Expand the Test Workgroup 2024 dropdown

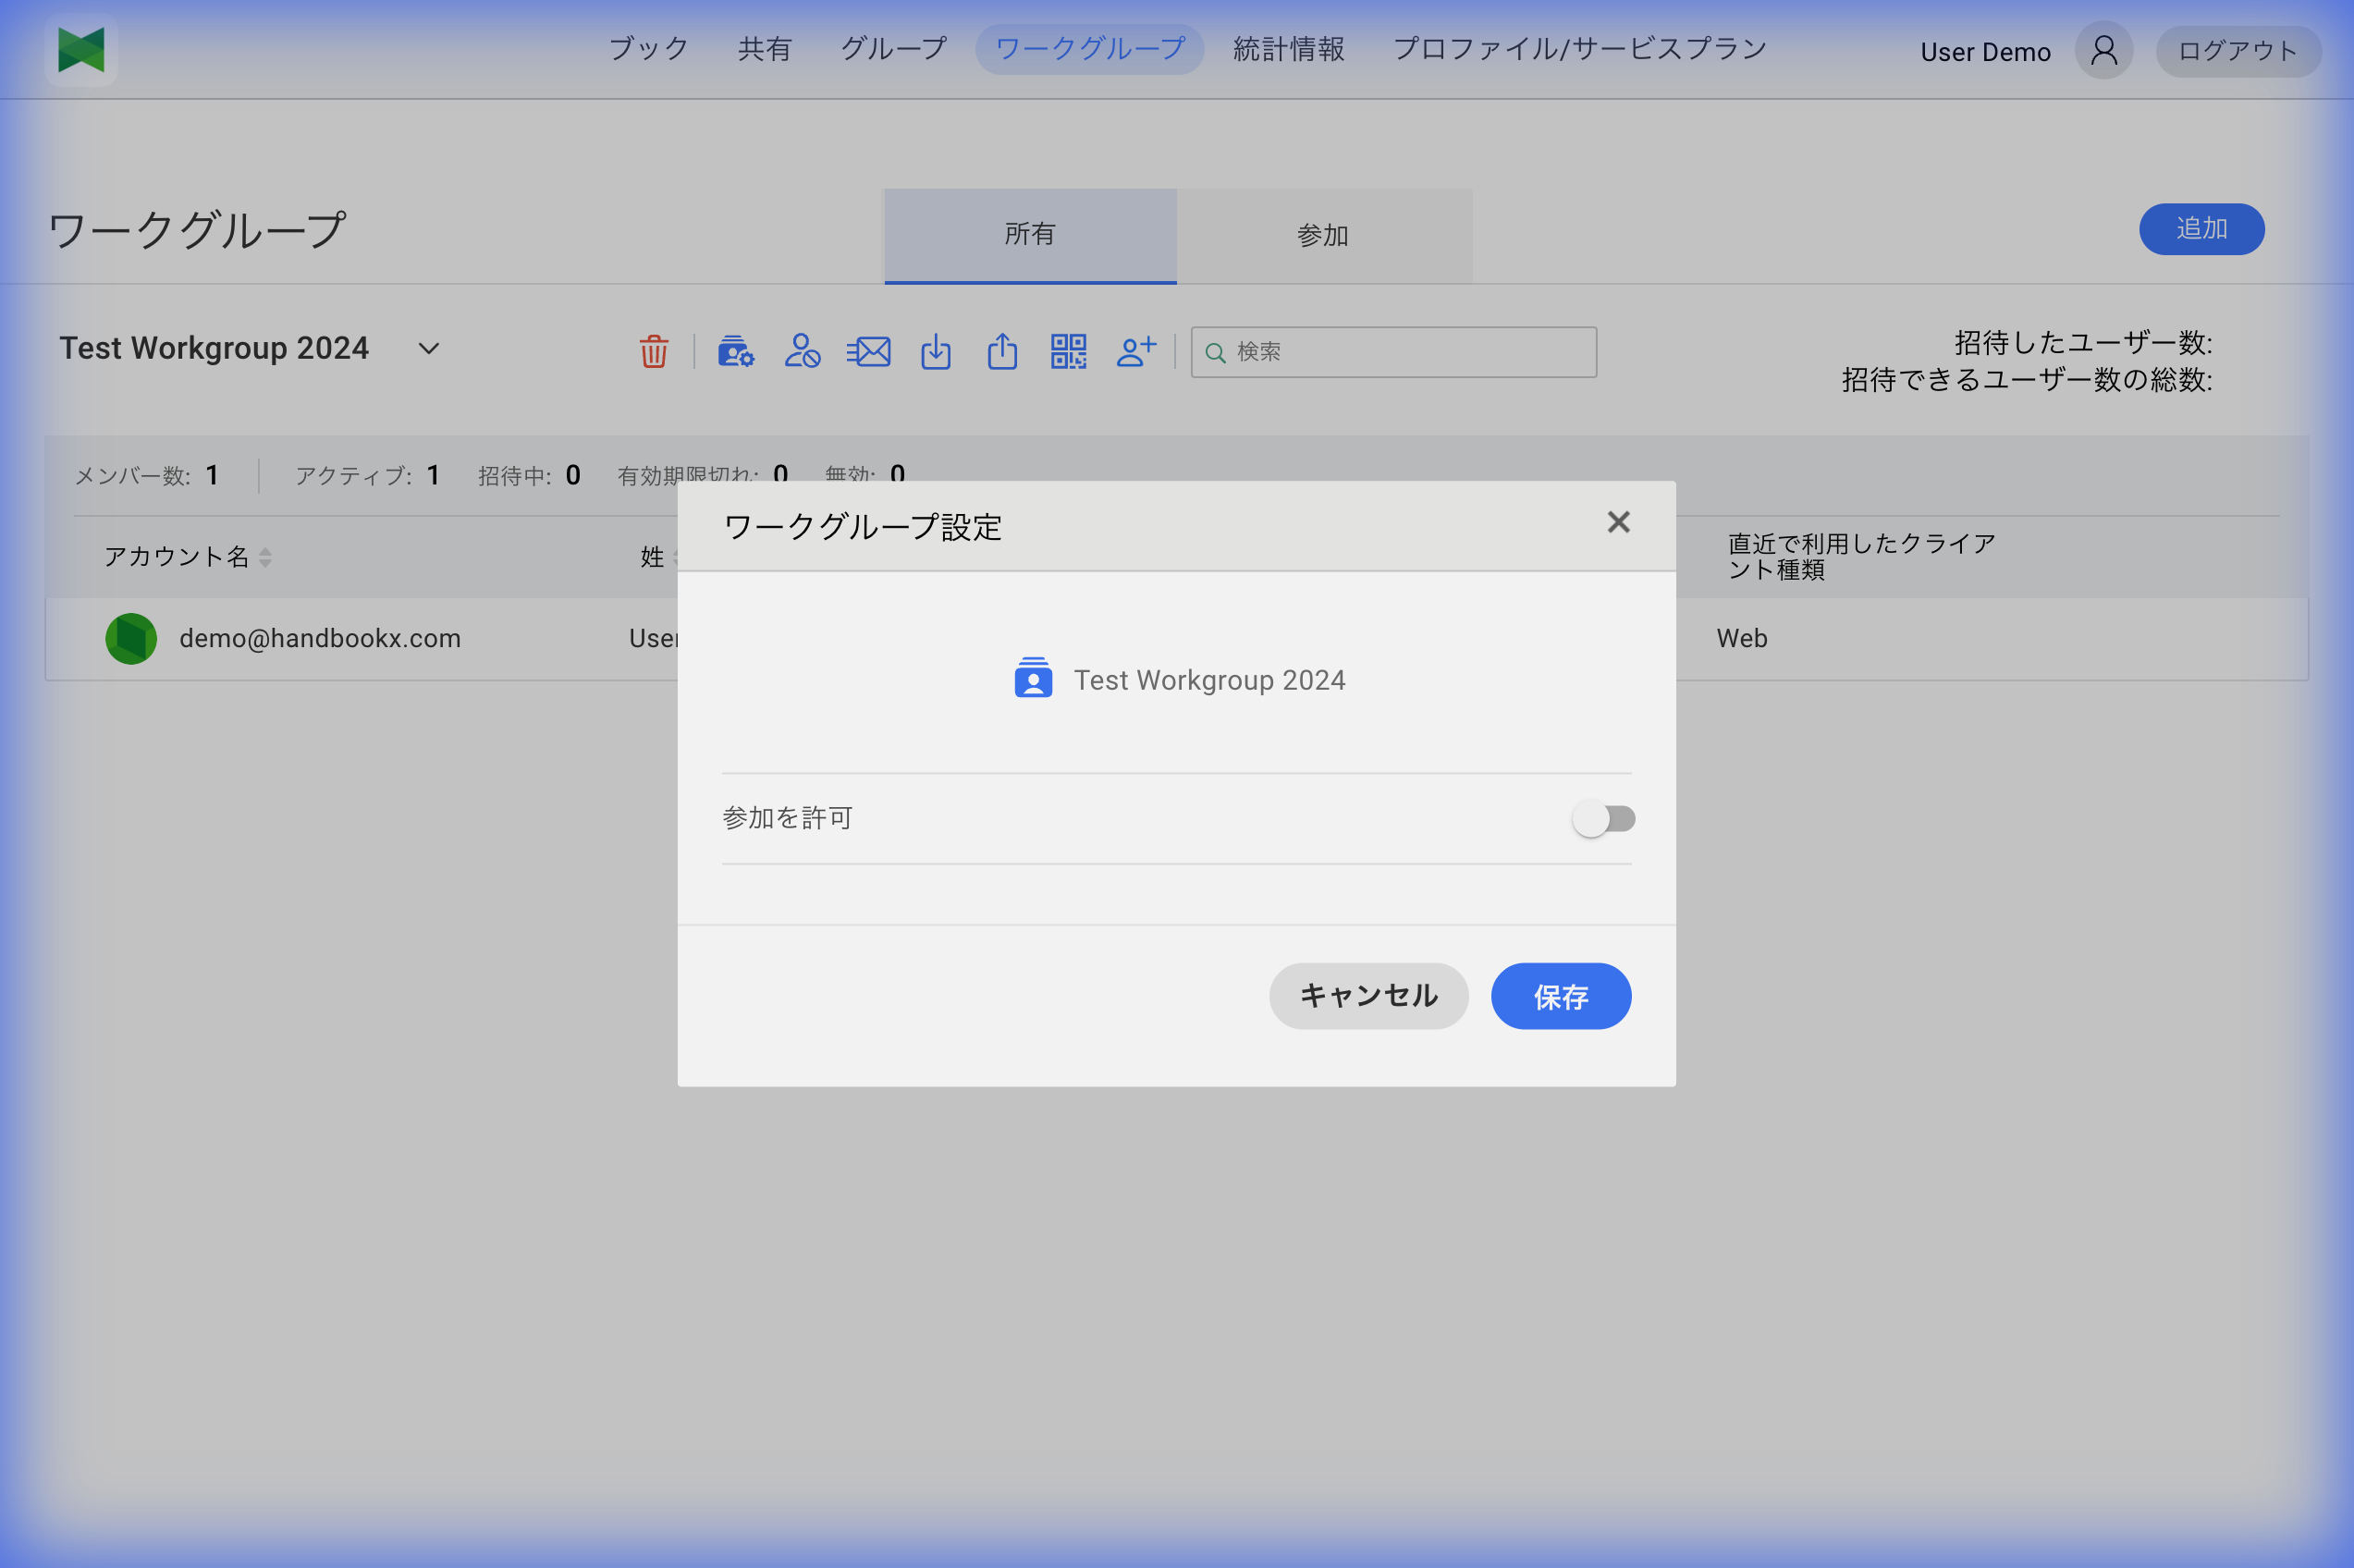[x=428, y=349]
